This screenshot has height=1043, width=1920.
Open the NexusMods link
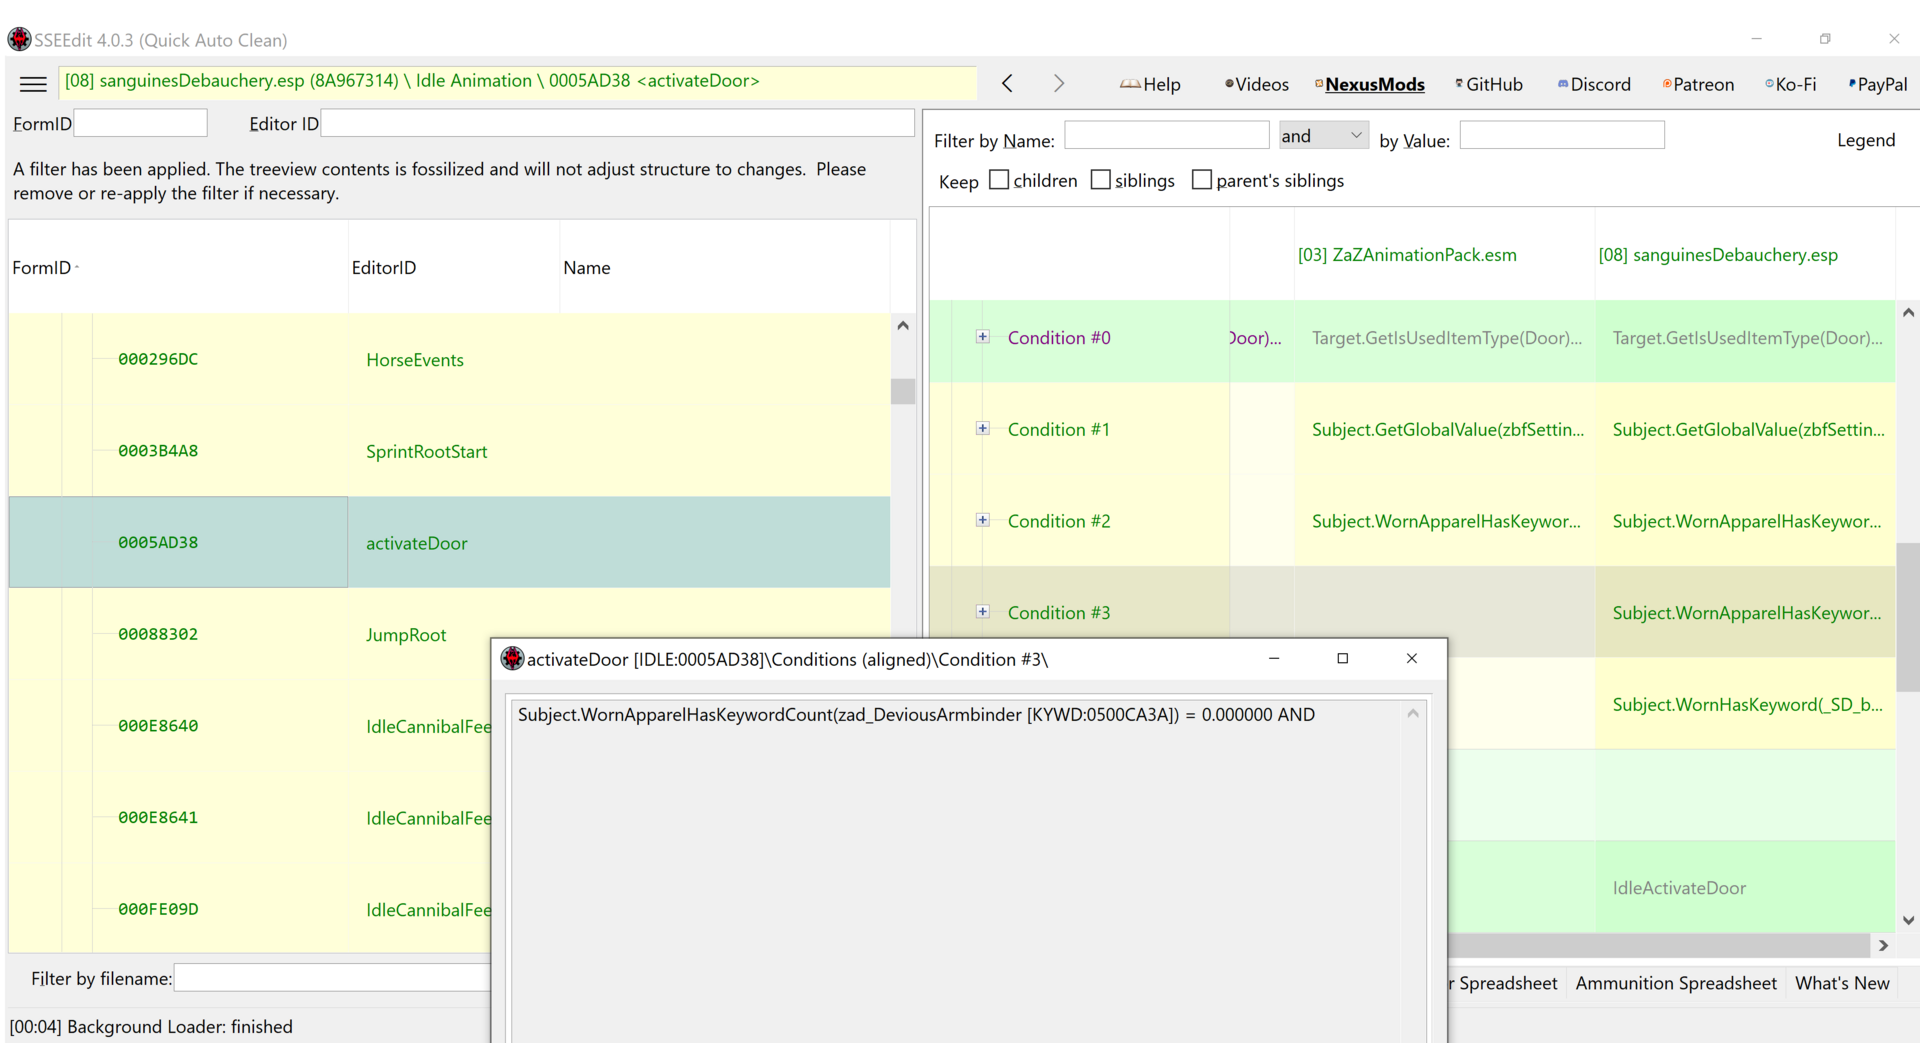(x=1370, y=85)
